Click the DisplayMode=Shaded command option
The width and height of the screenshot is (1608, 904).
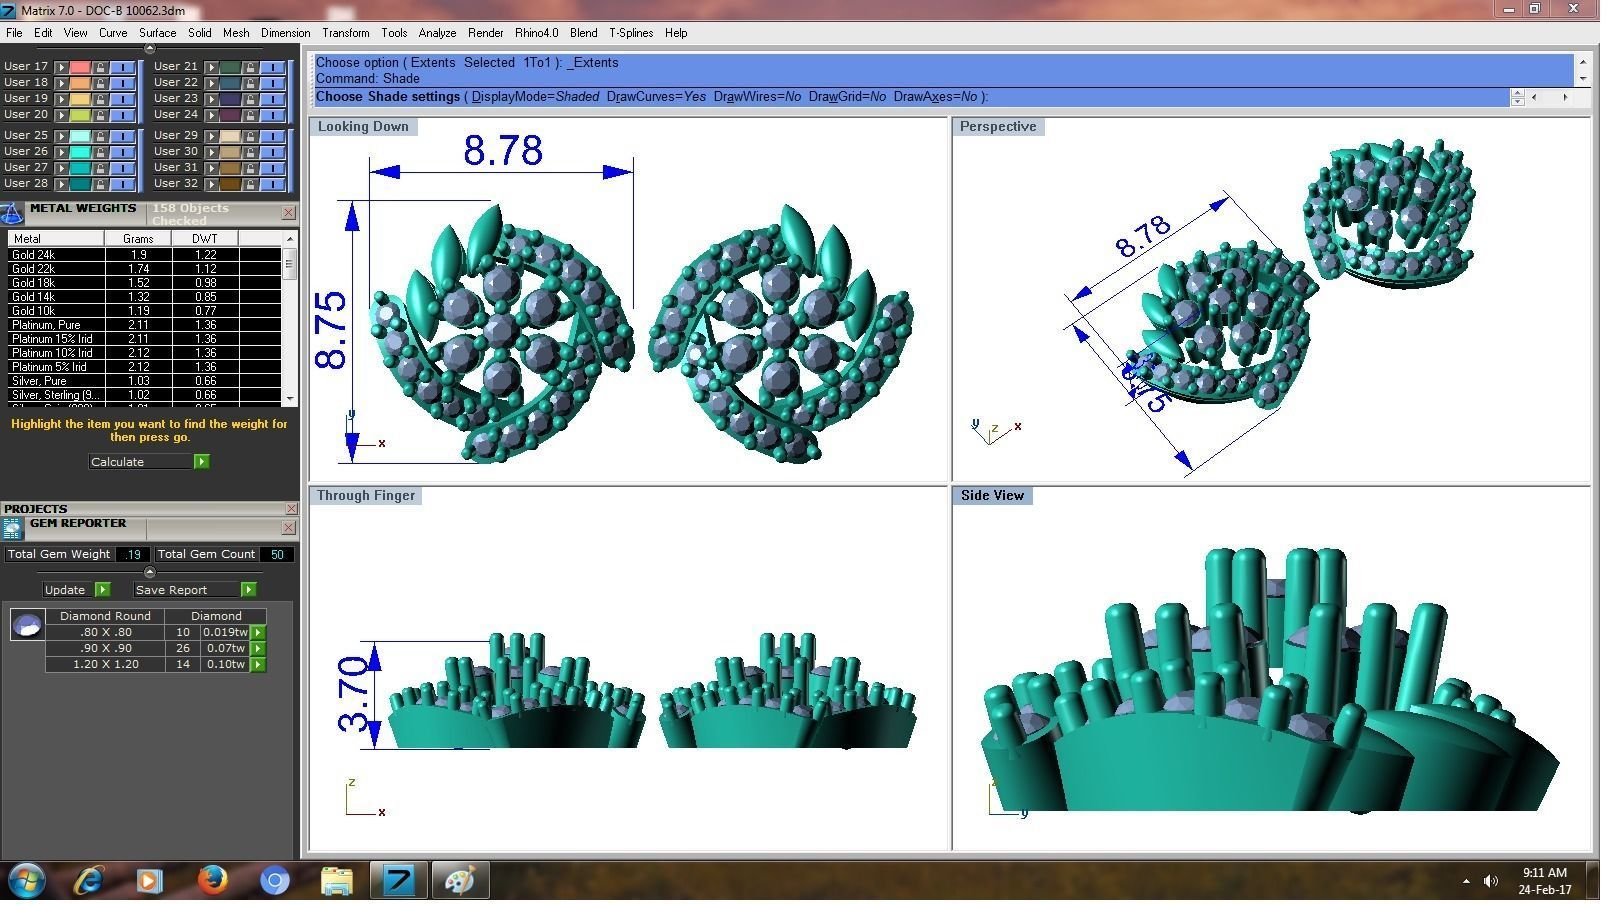(538, 97)
